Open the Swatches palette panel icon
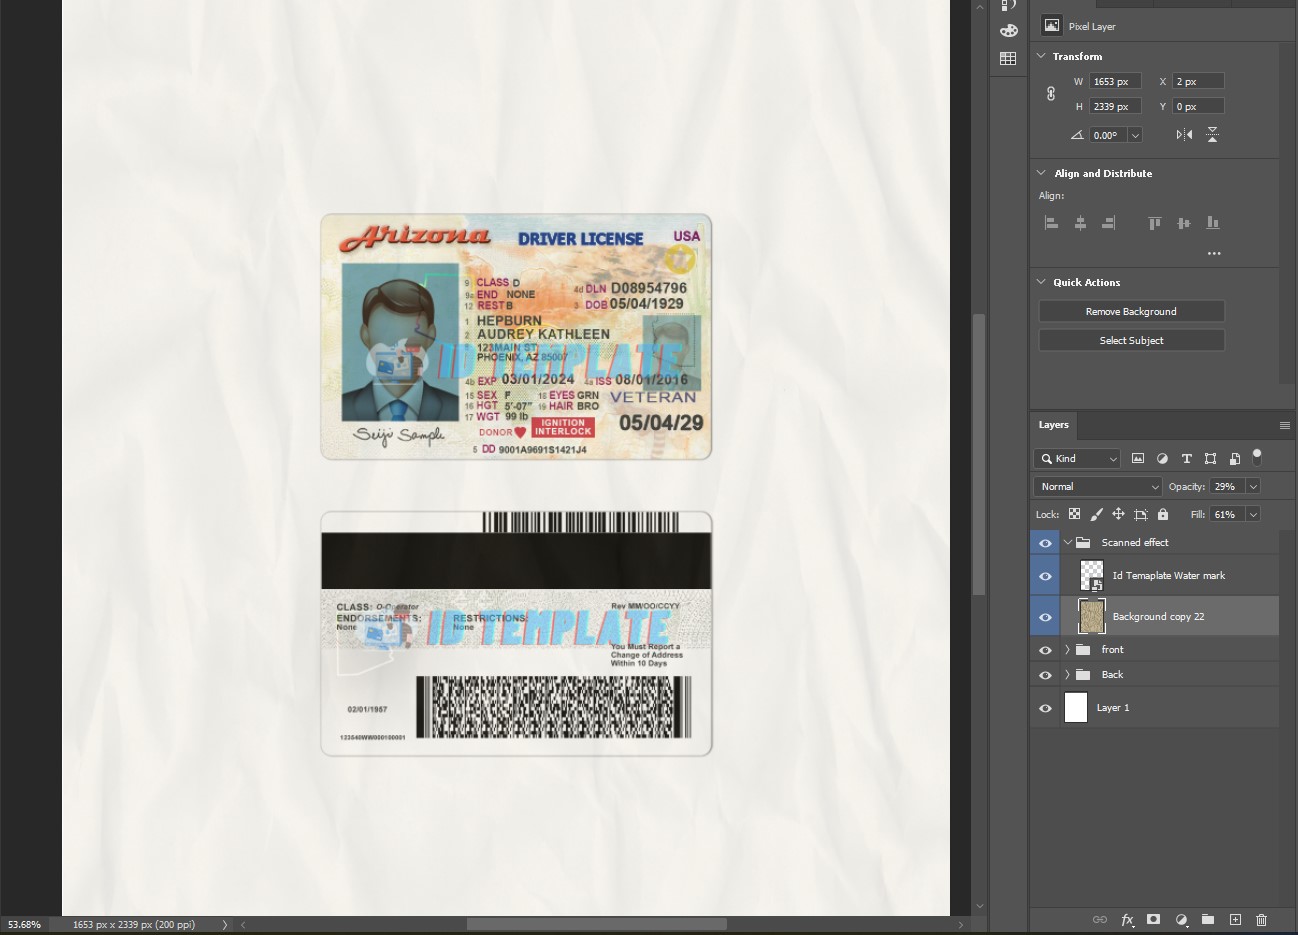Viewport: 1298px width, 935px height. (x=1008, y=31)
